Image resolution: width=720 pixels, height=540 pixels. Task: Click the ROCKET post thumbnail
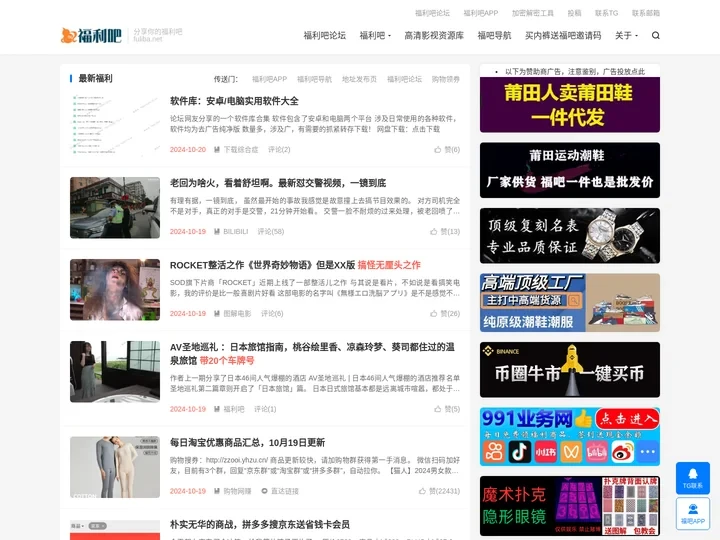tap(115, 290)
